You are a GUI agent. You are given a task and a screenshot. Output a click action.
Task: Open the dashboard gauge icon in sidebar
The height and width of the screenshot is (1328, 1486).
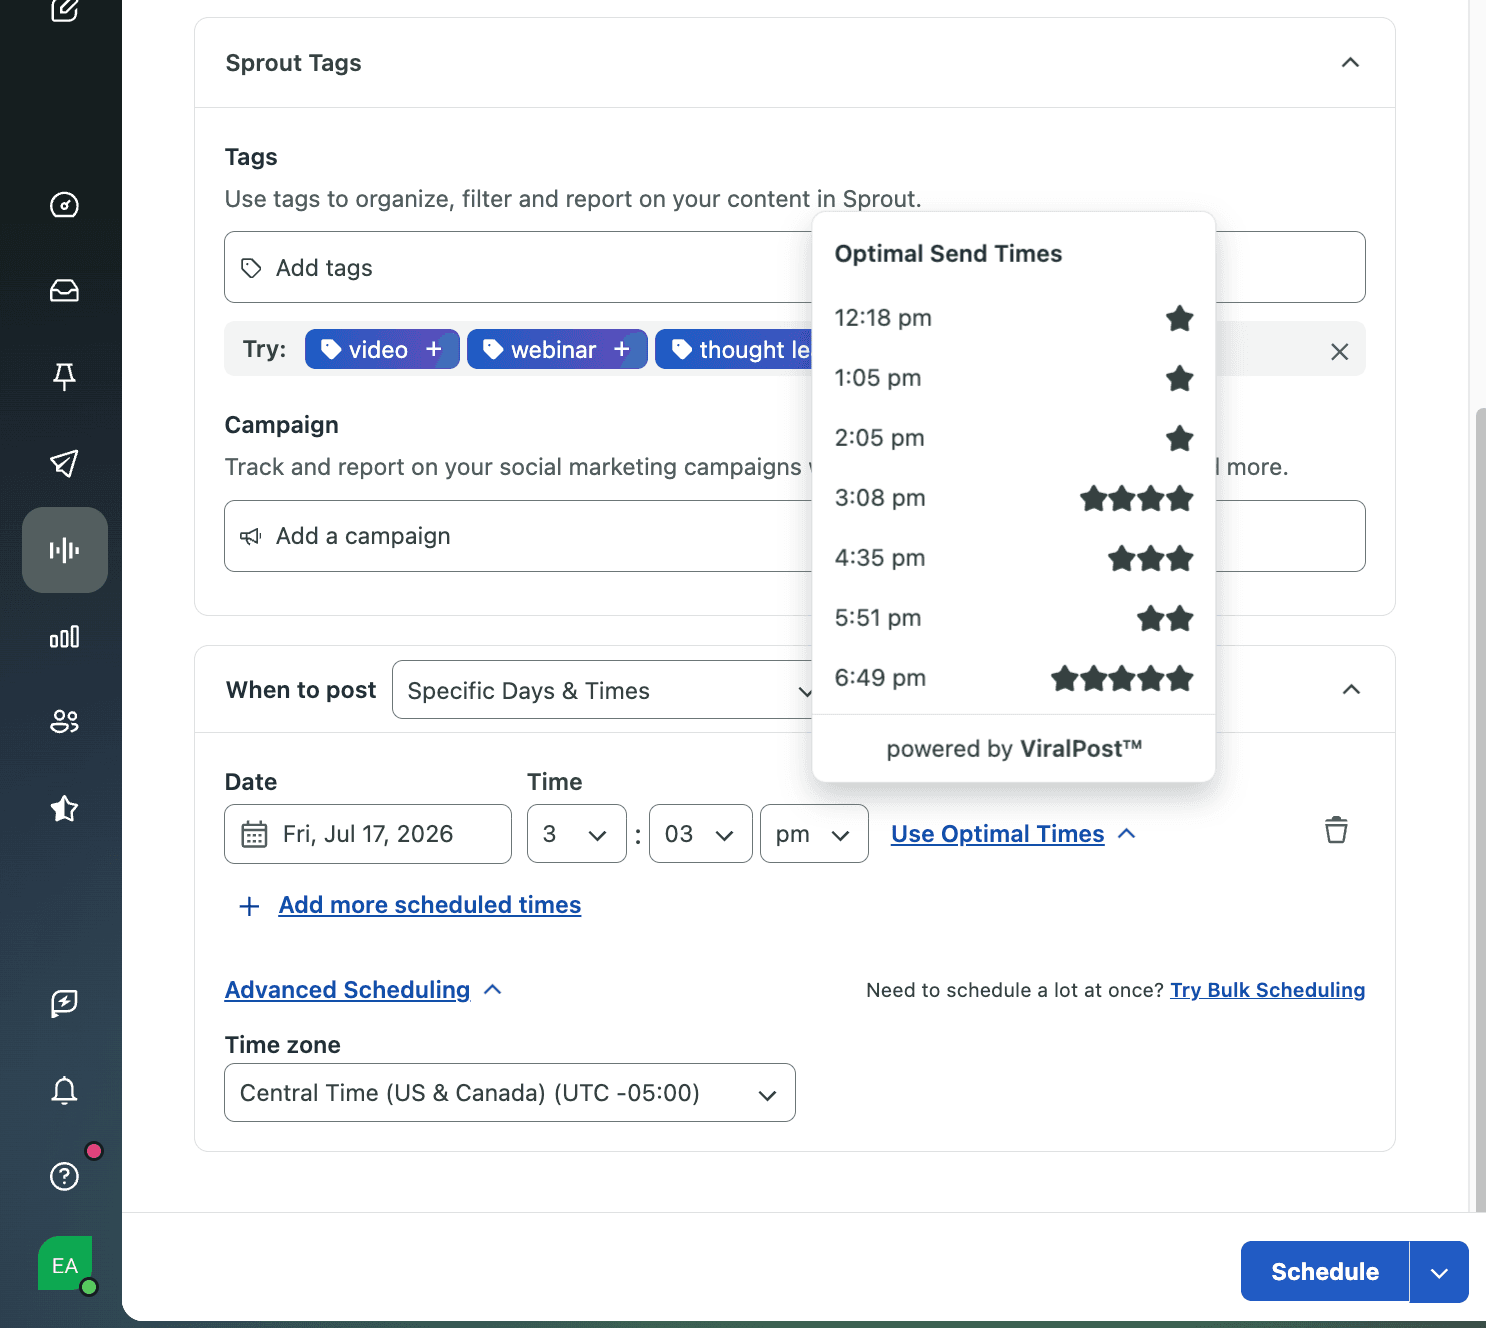(x=64, y=205)
